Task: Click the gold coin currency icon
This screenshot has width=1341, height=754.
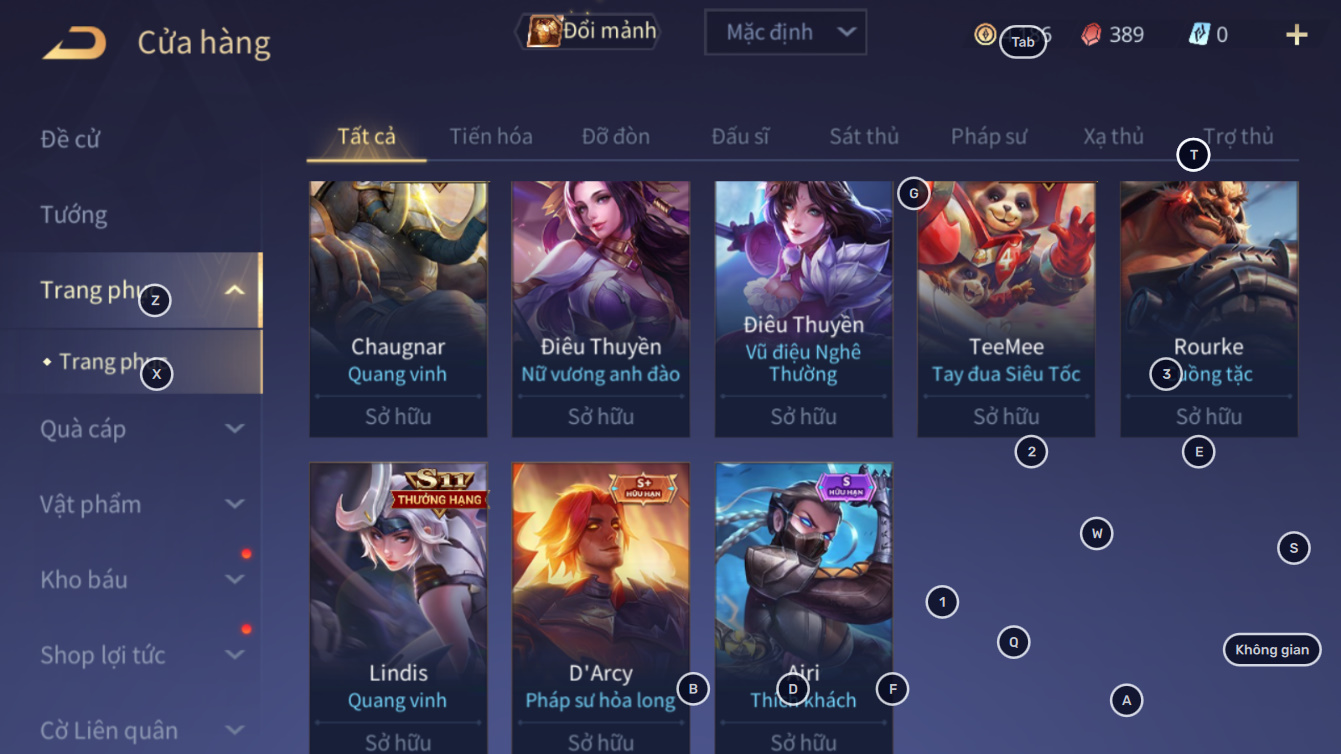Action: pos(985,35)
